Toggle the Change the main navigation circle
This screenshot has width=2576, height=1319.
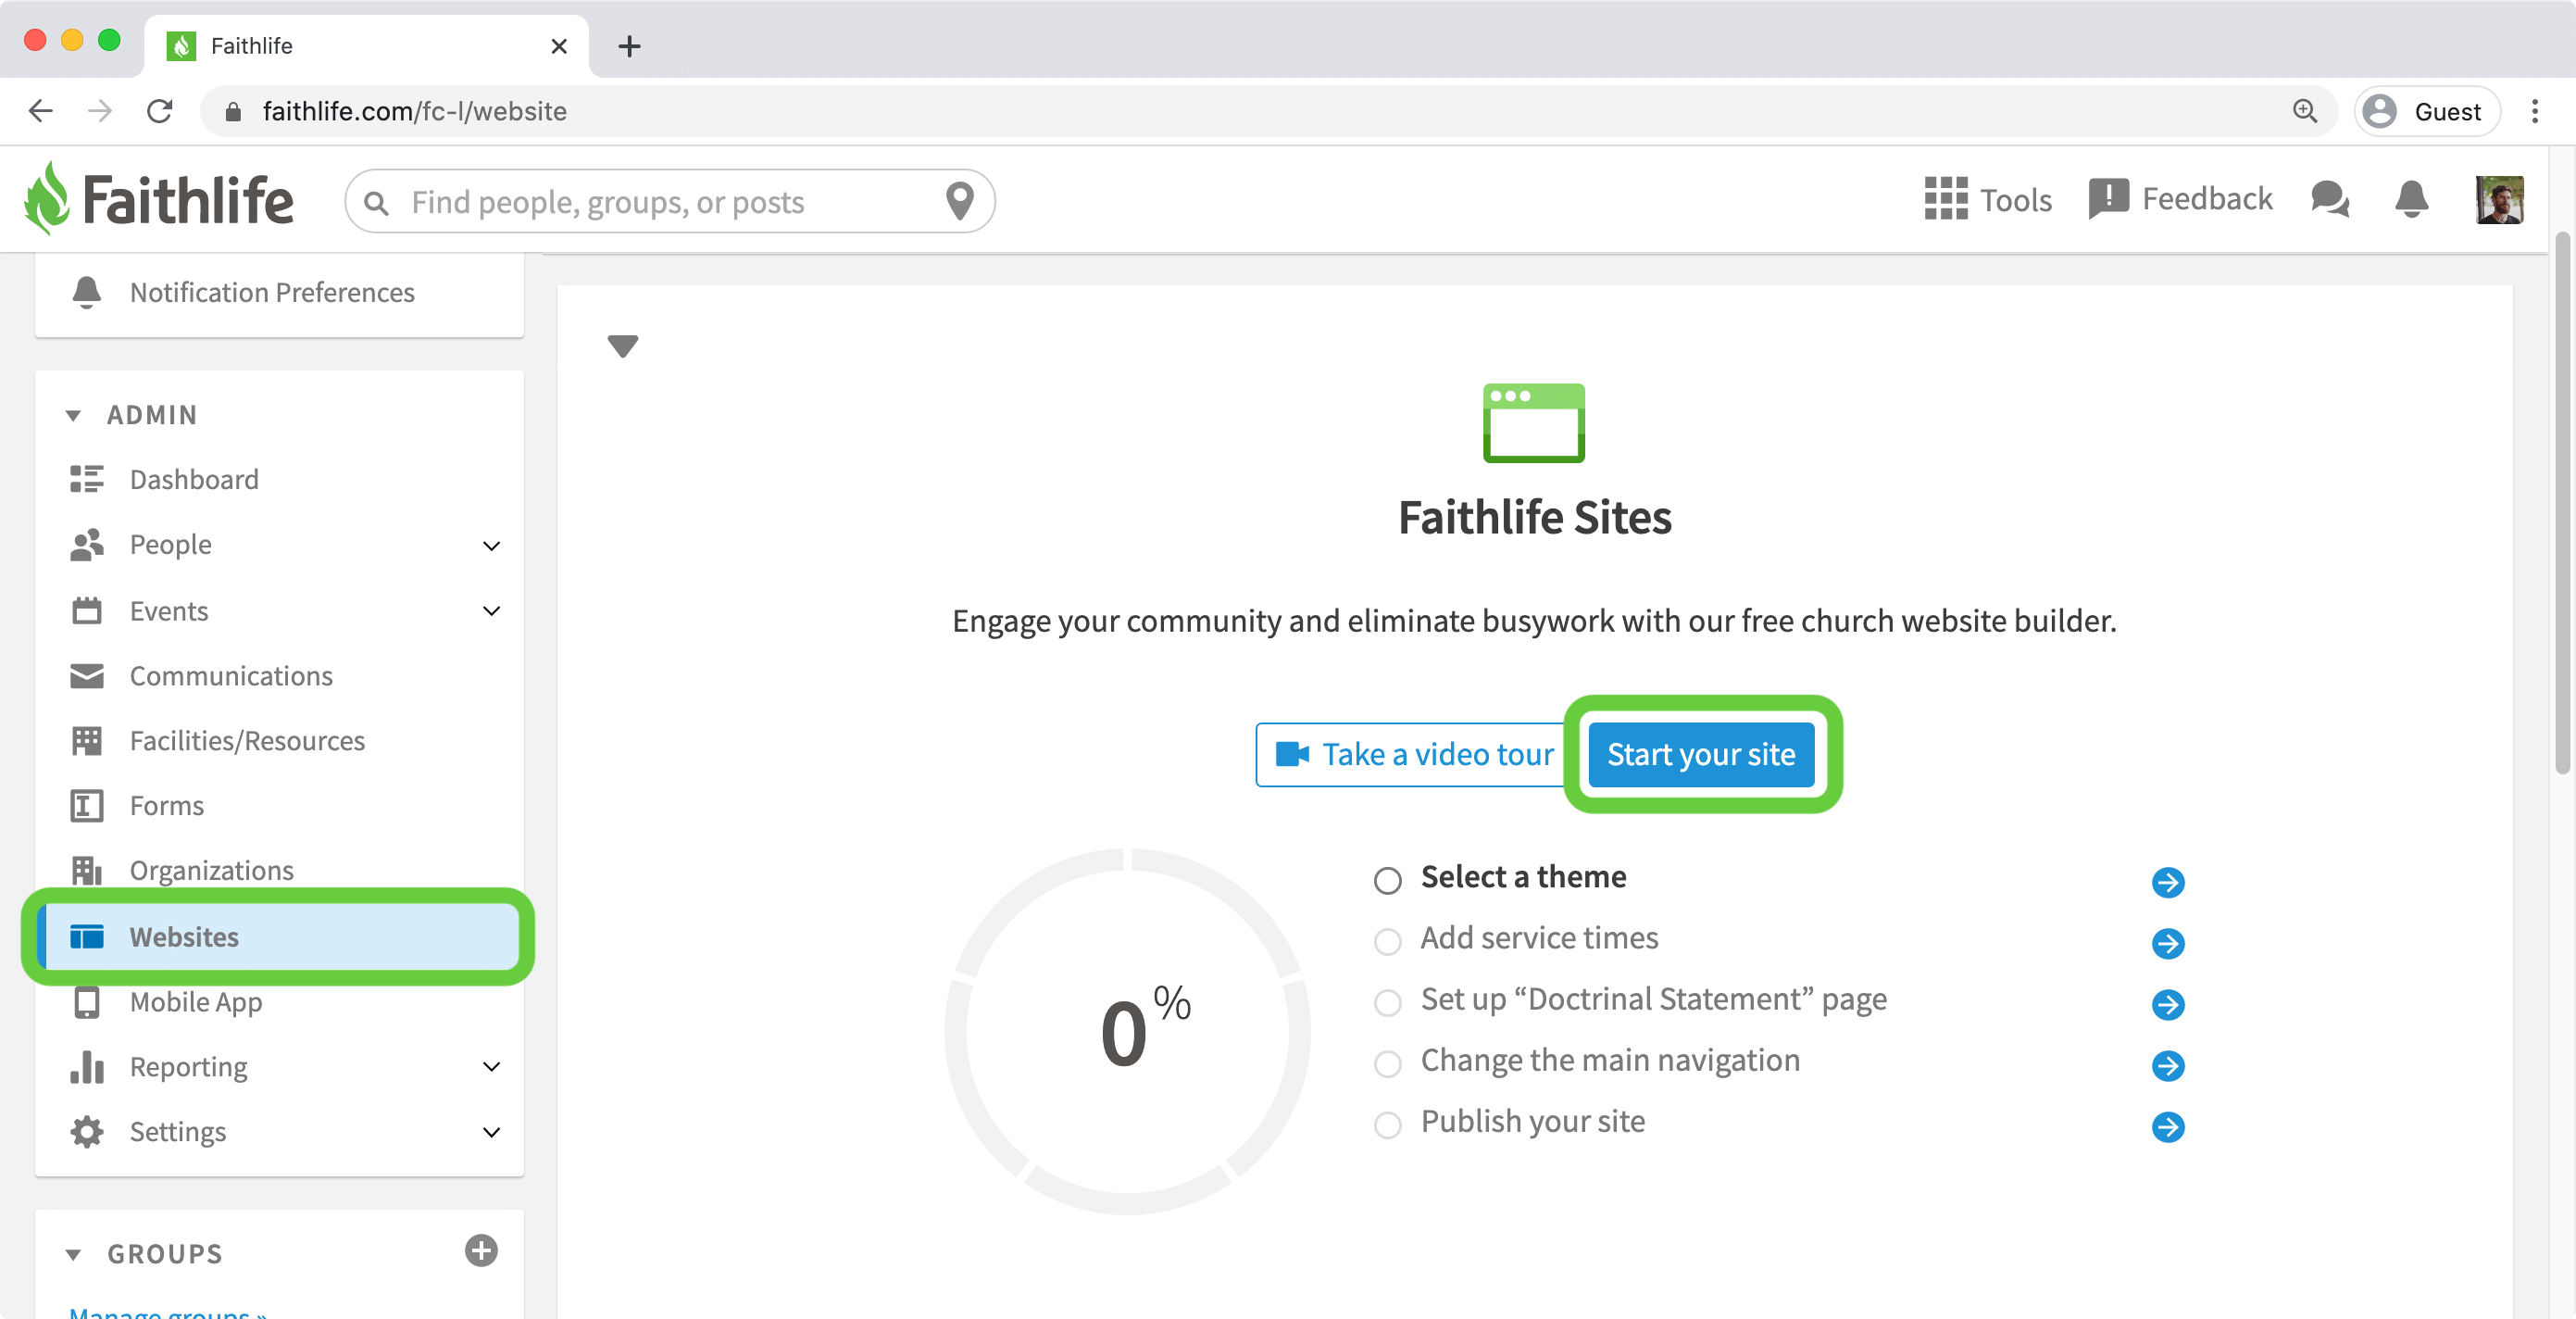(x=1387, y=1063)
